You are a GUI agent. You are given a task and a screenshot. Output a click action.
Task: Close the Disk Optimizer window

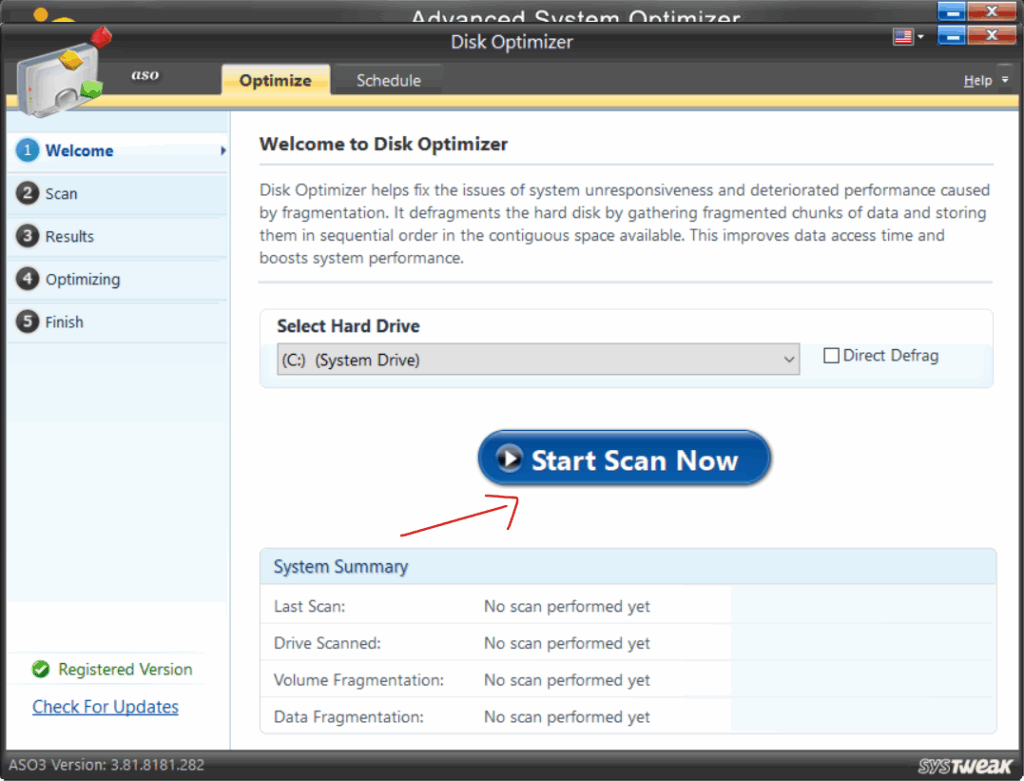point(991,35)
